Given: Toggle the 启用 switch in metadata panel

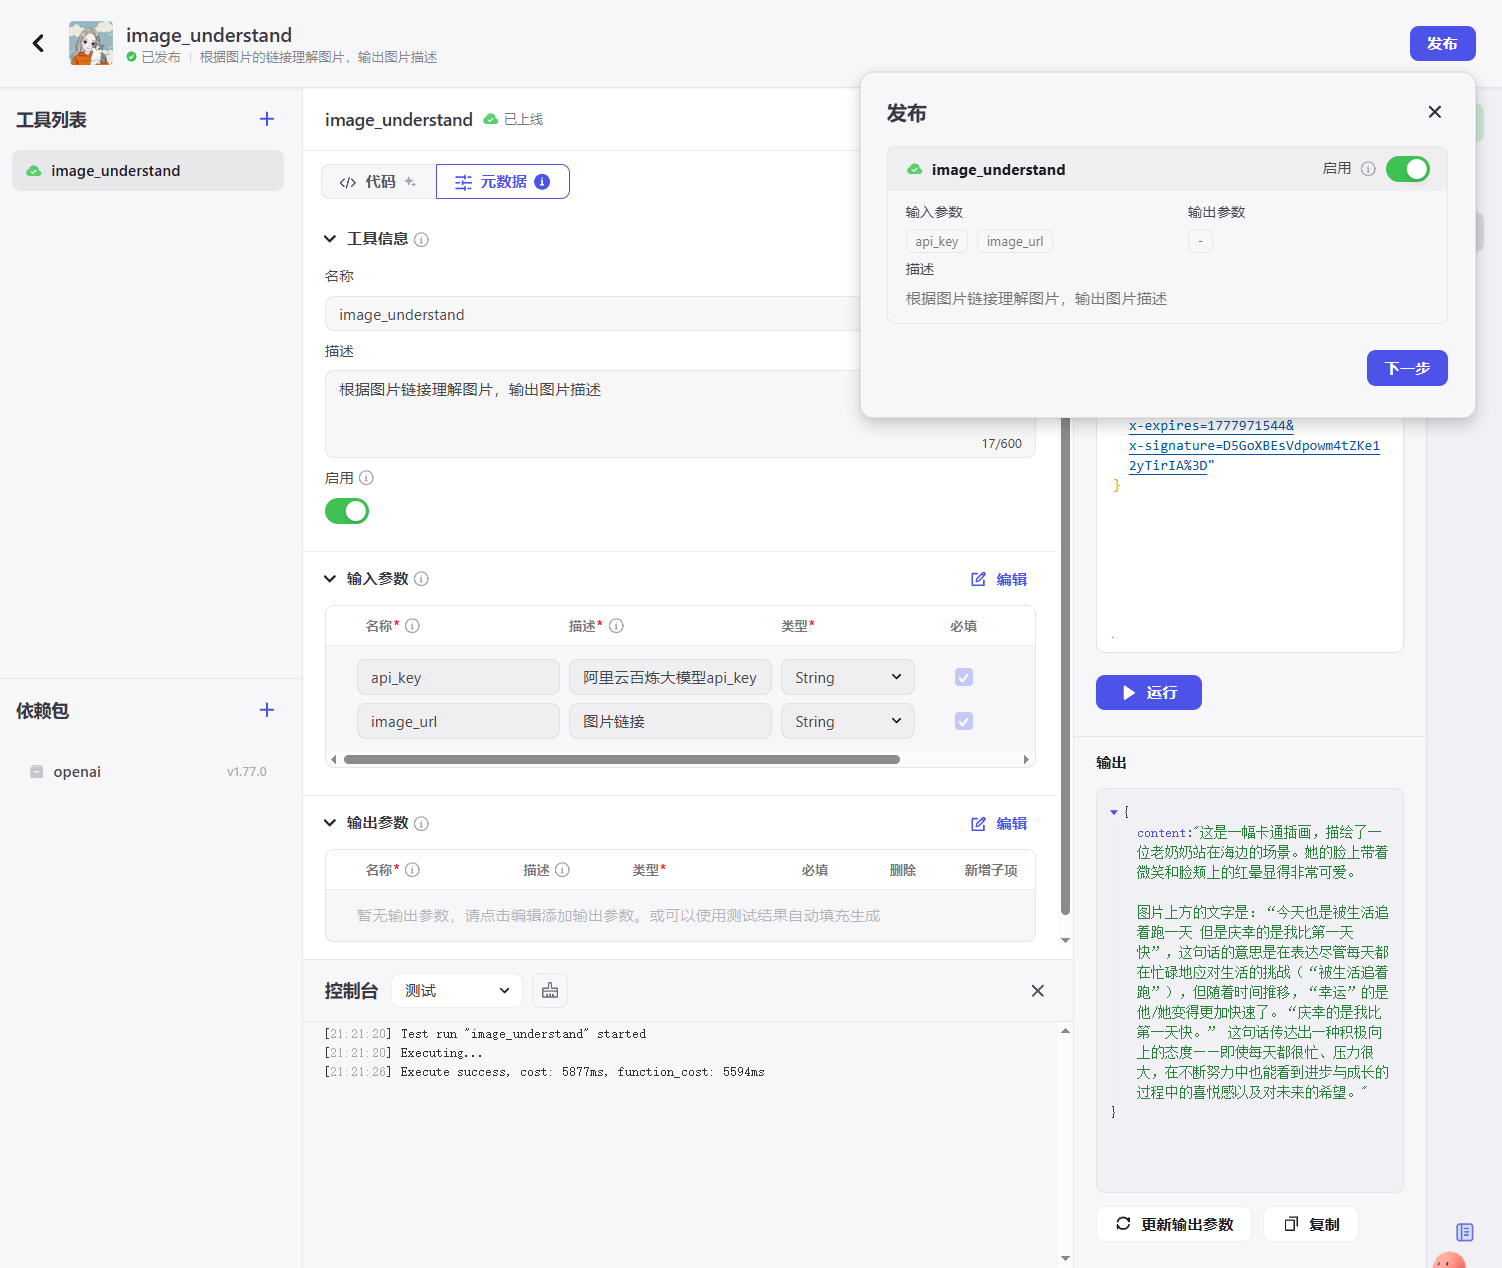Looking at the screenshot, I should point(347,511).
